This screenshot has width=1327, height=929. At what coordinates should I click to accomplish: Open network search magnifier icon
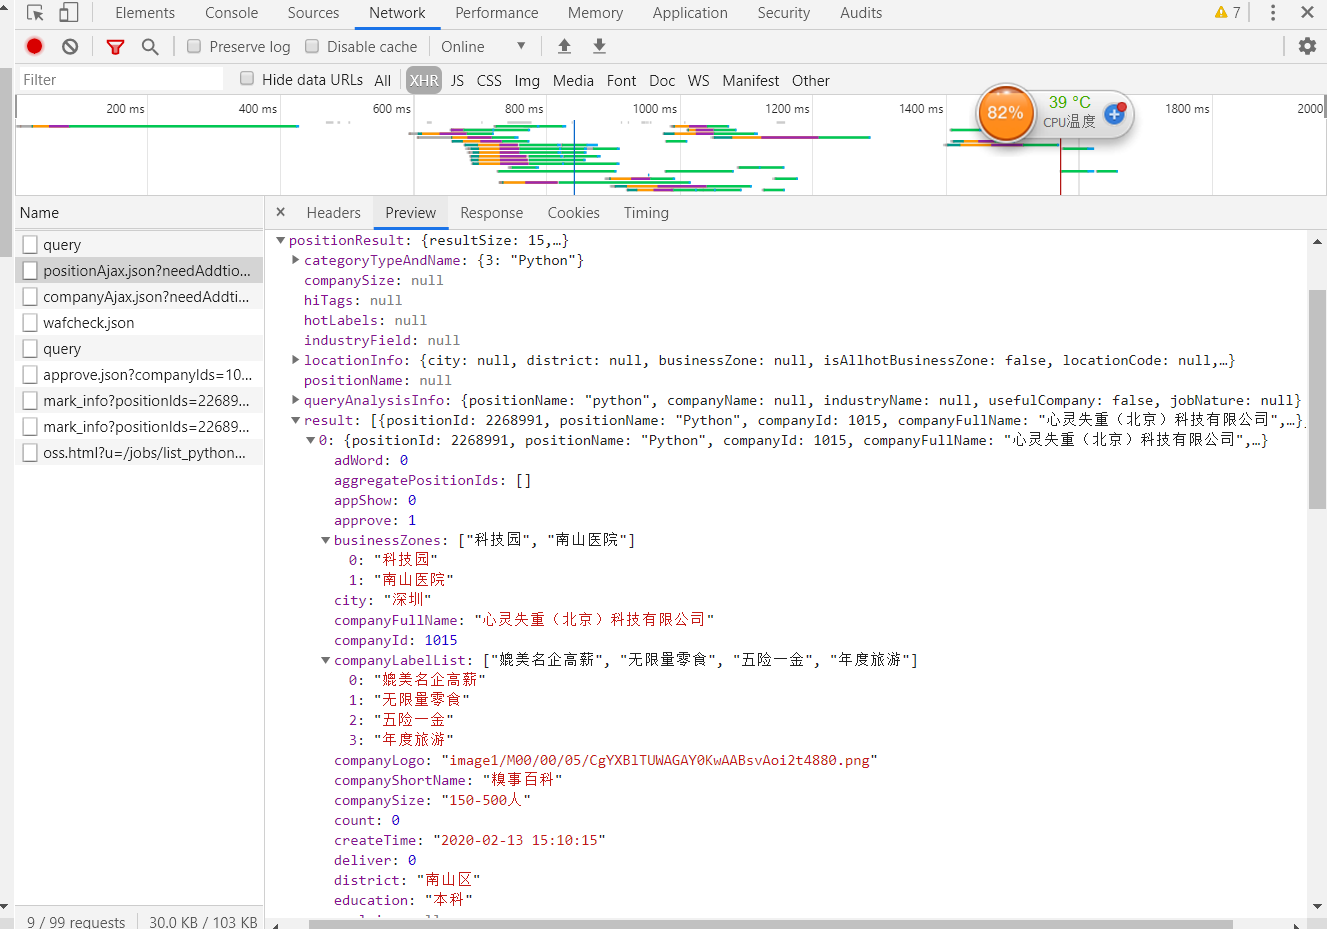point(150,47)
